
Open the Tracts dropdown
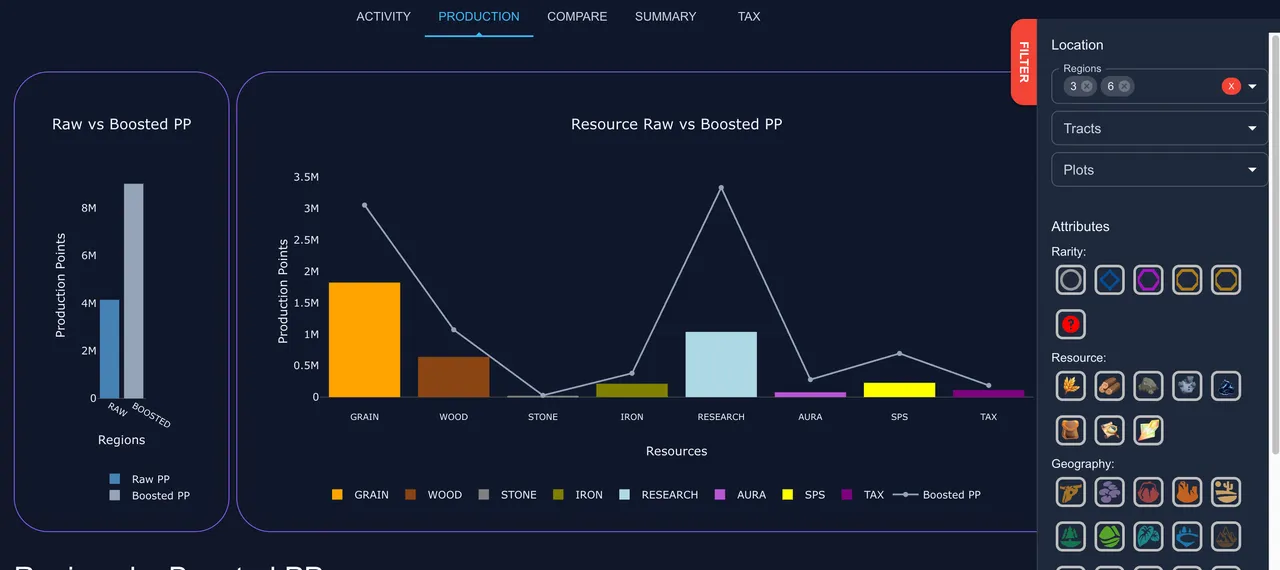[x=1160, y=128]
